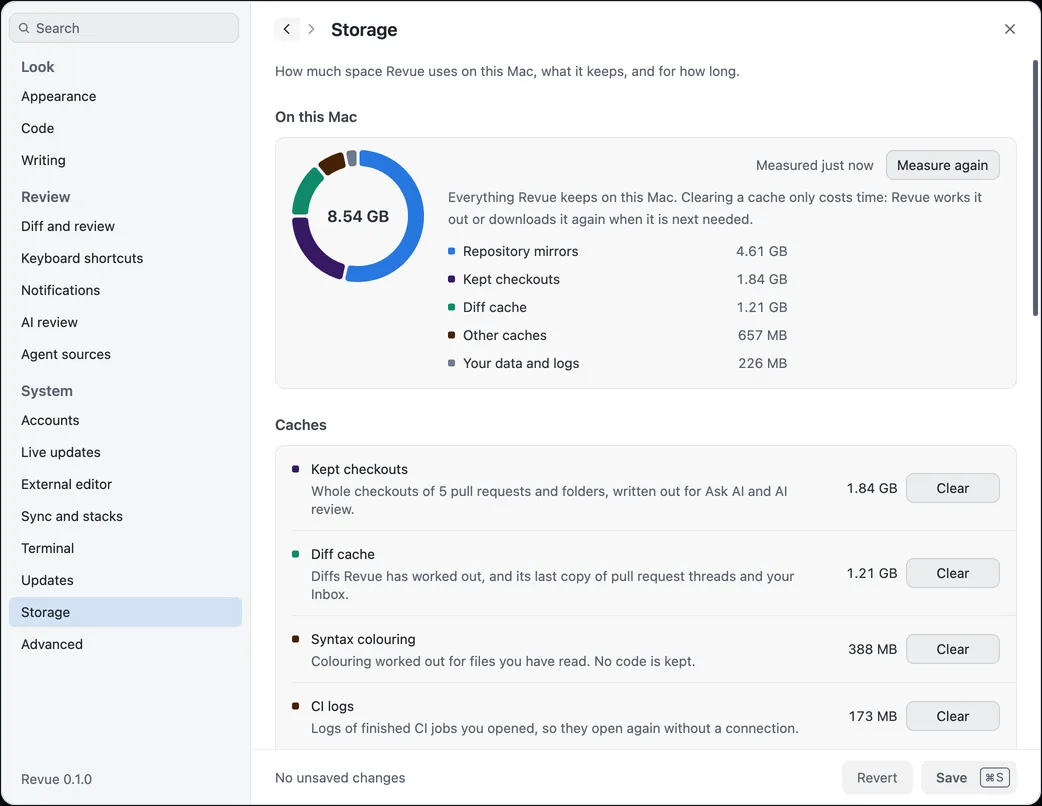Viewport: 1042px width, 806px height.
Task: Click the Measured just now text
Action: (x=814, y=165)
